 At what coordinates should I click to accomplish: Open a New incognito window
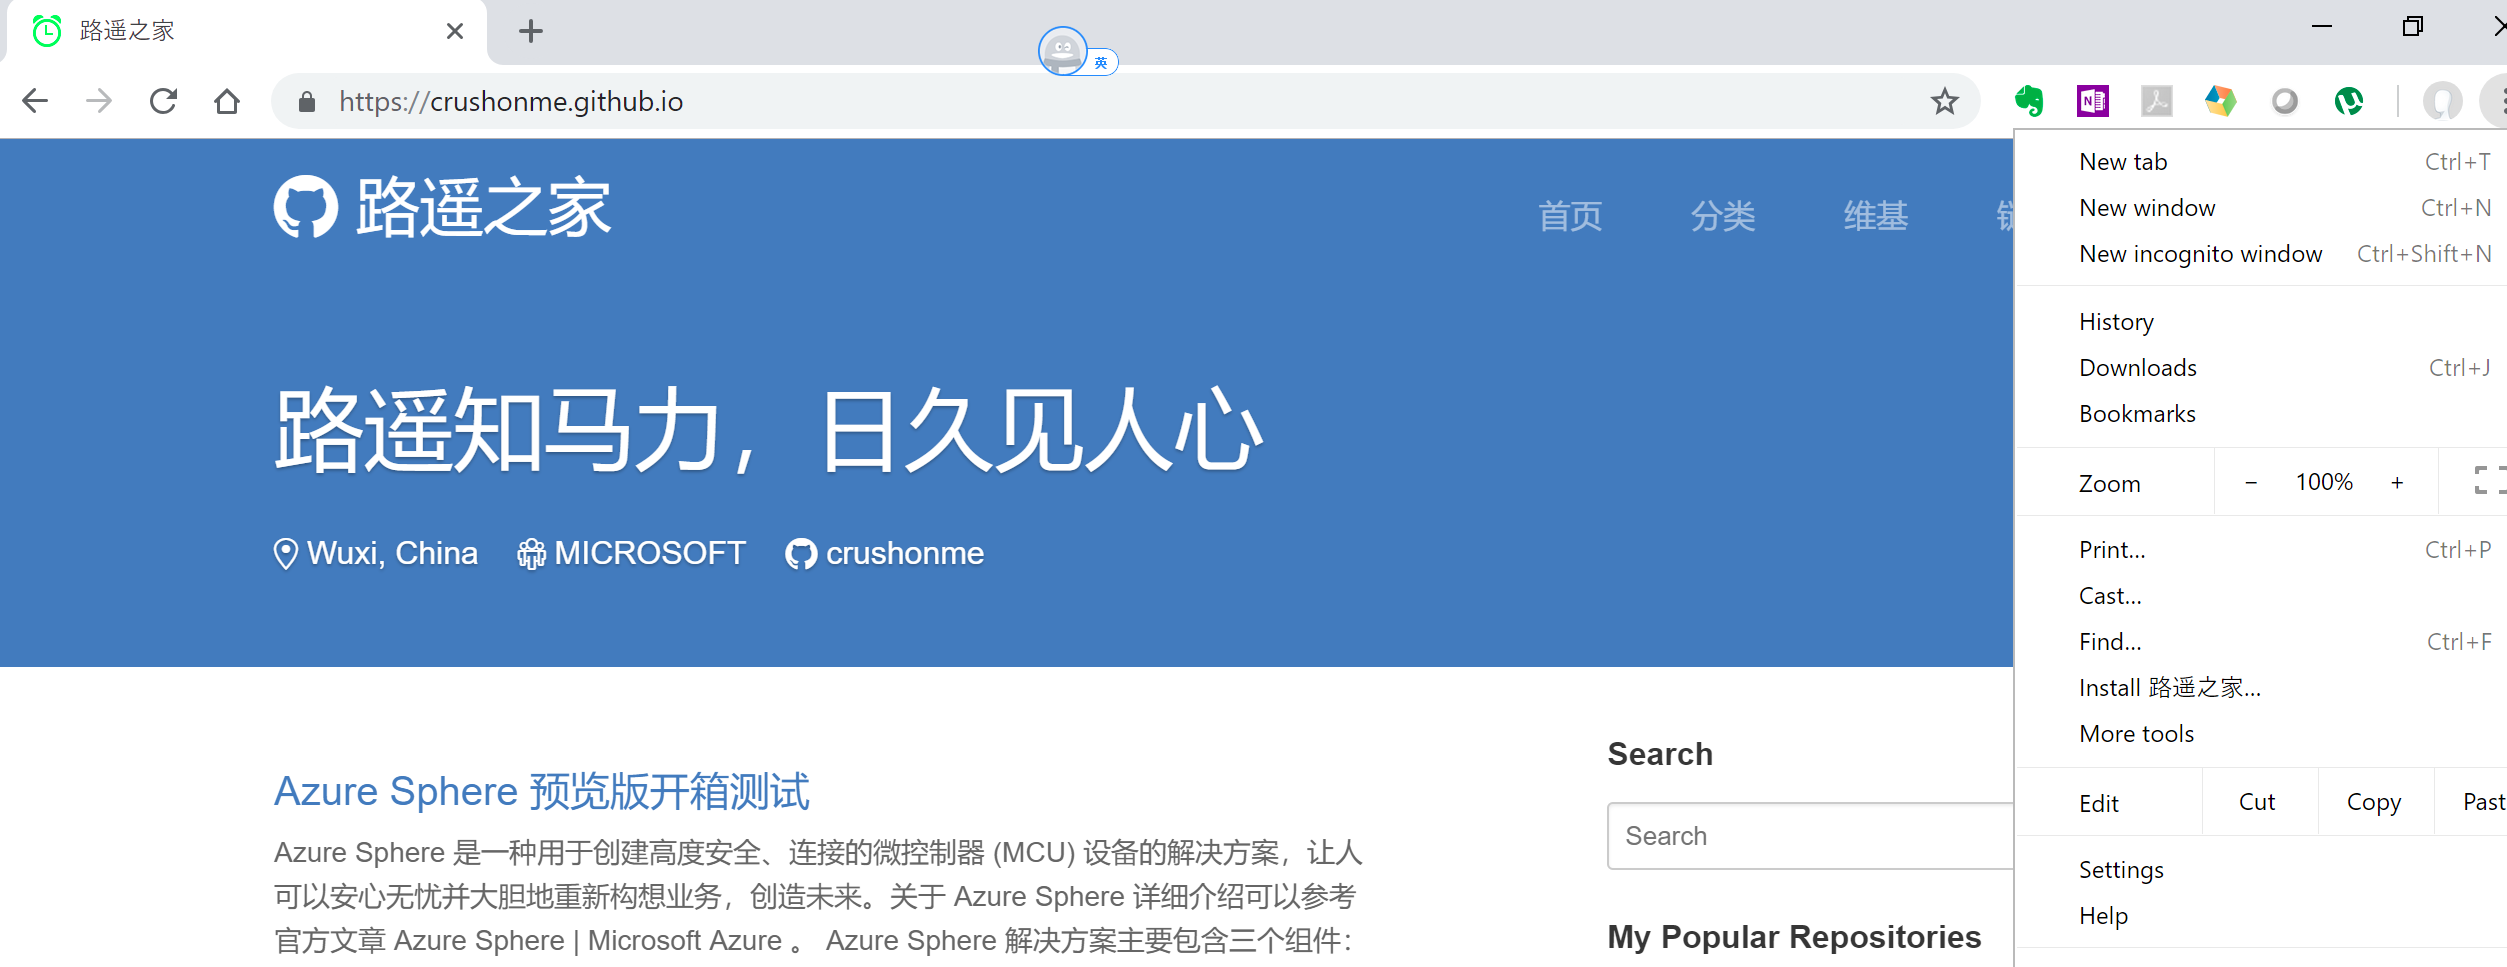[x=2261, y=254]
